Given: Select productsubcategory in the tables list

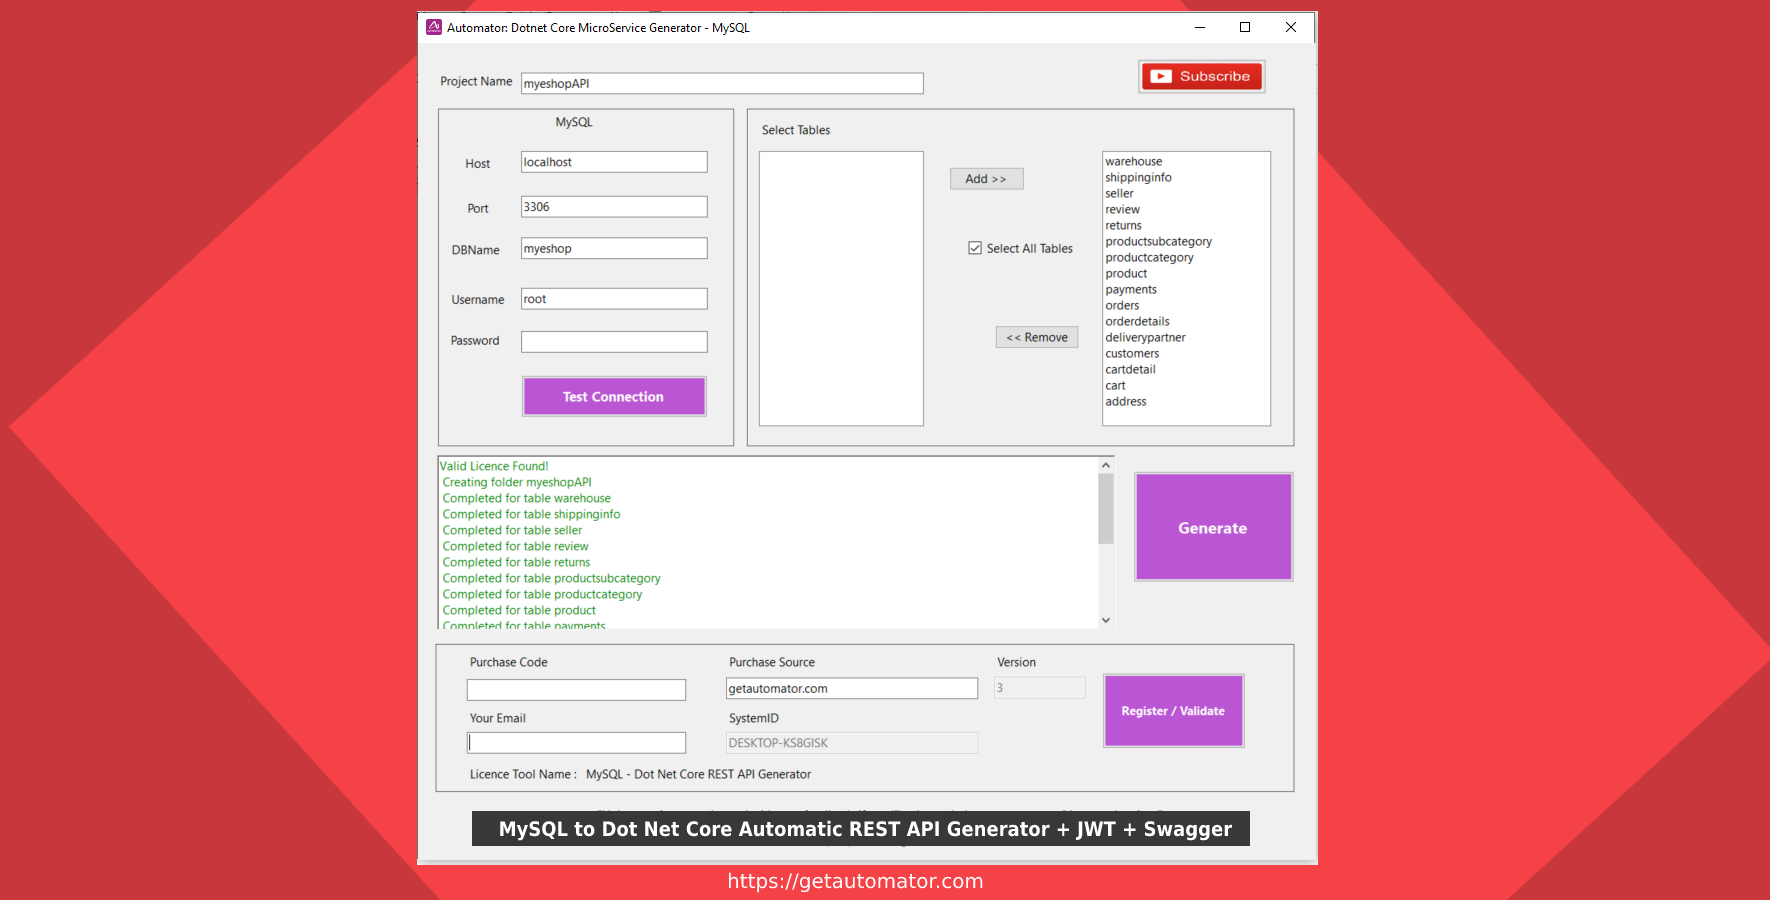Looking at the screenshot, I should 1158,241.
